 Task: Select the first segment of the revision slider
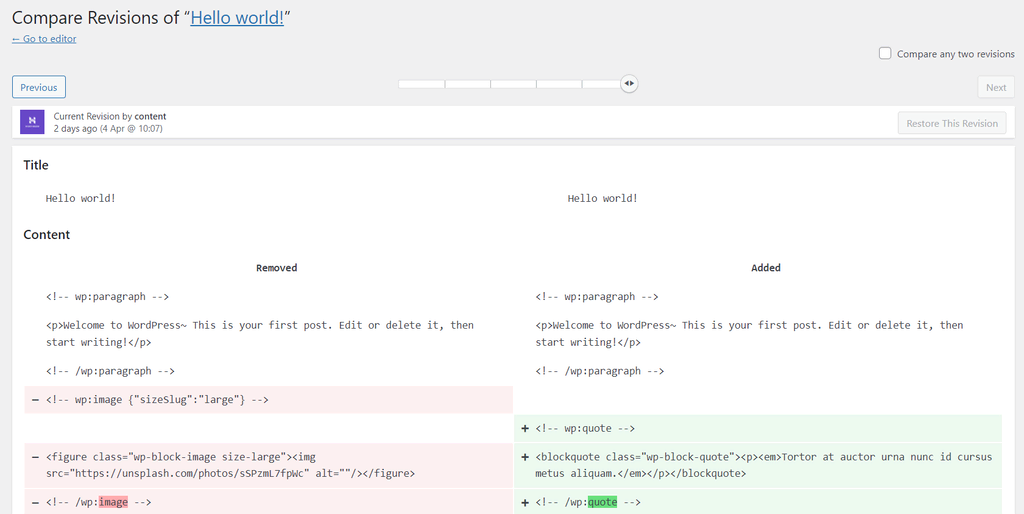421,84
